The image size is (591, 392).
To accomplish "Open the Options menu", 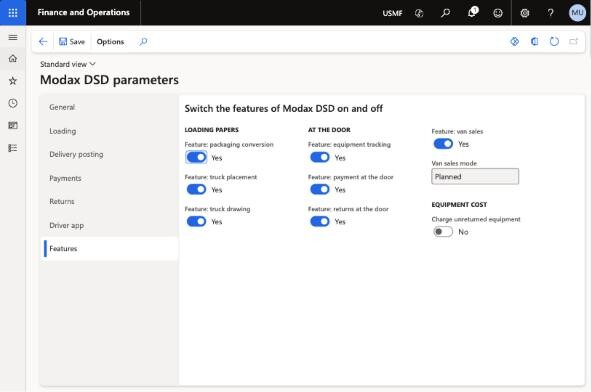I will click(x=110, y=41).
